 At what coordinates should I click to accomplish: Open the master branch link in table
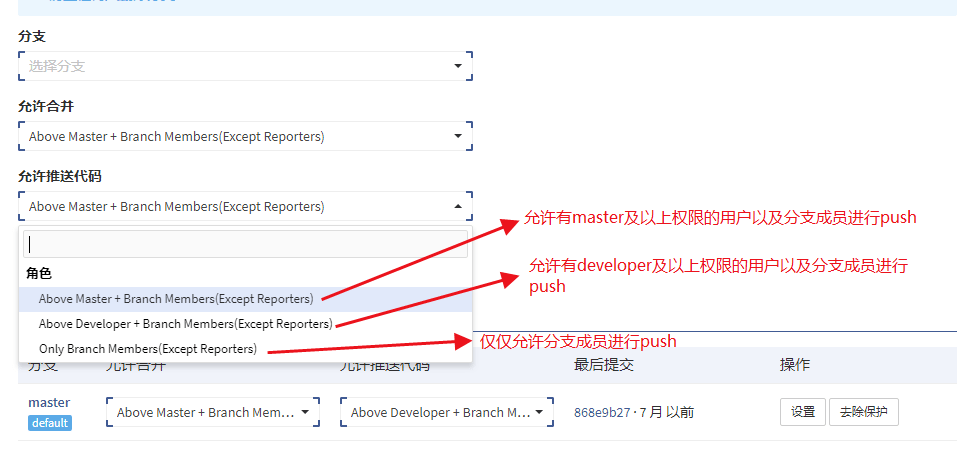49,403
